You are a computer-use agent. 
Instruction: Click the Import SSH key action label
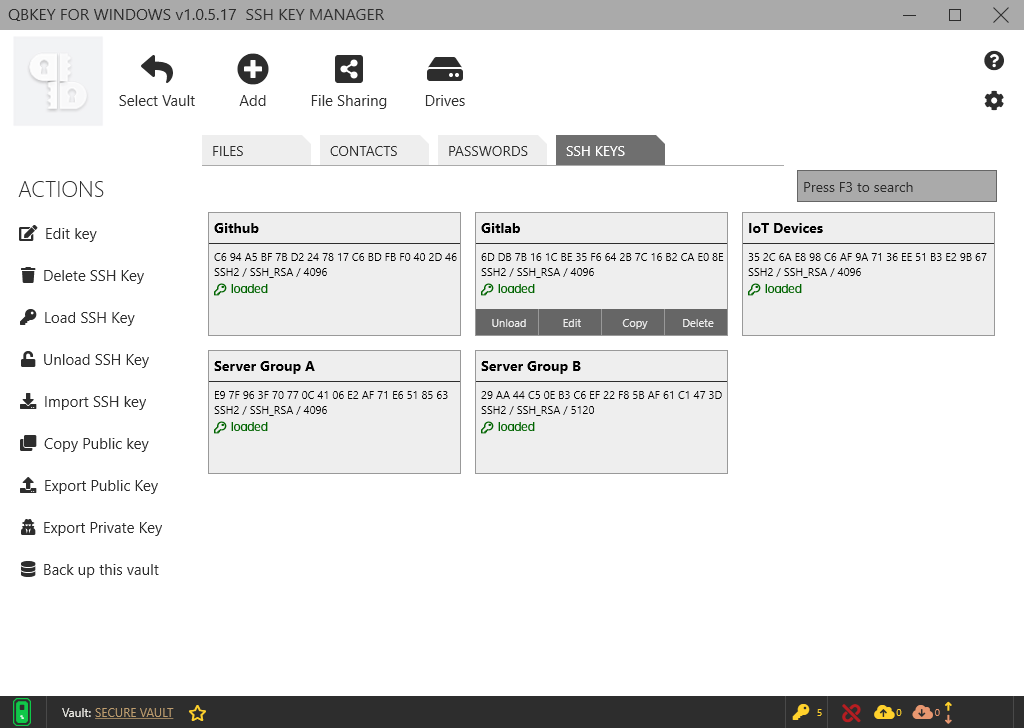pos(95,402)
